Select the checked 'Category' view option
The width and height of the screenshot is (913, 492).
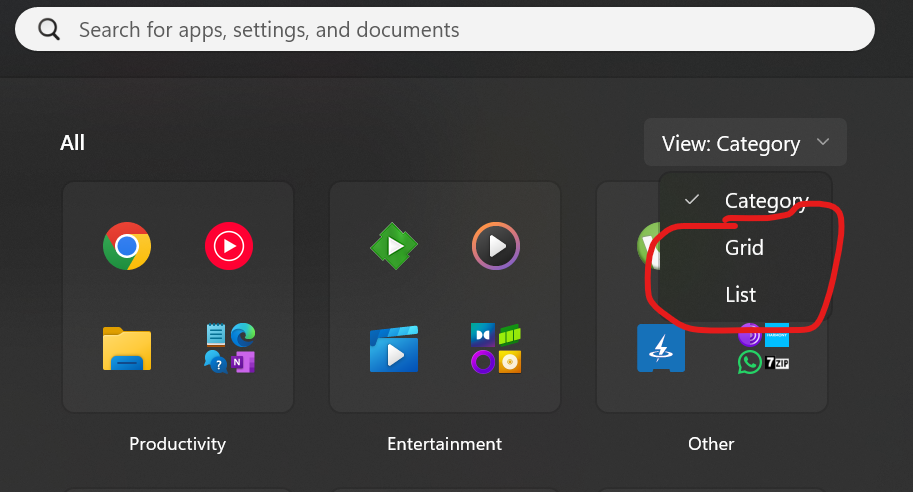click(745, 200)
